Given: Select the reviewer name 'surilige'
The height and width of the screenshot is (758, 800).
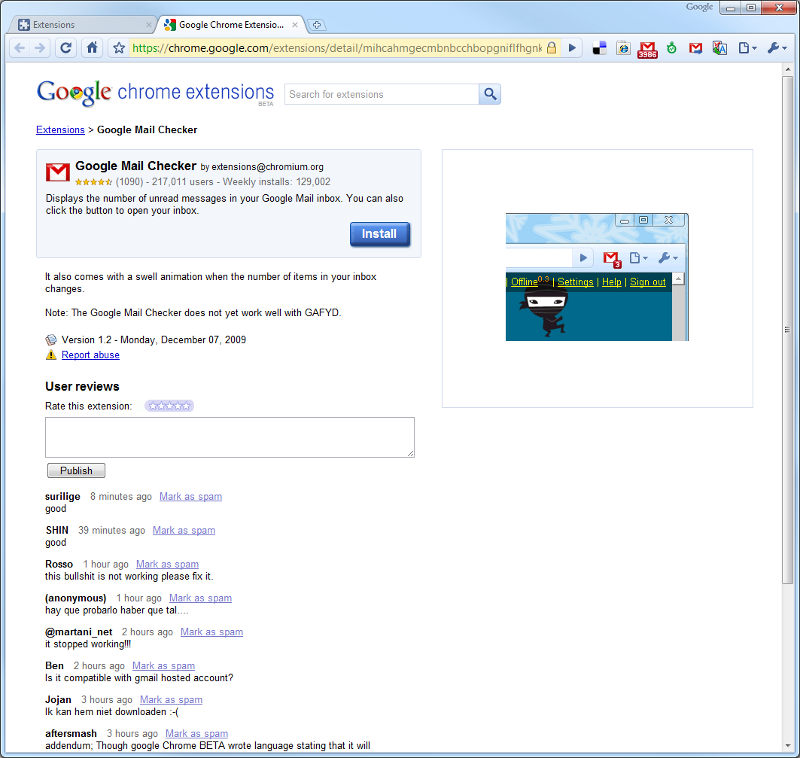Looking at the screenshot, I should point(62,496).
